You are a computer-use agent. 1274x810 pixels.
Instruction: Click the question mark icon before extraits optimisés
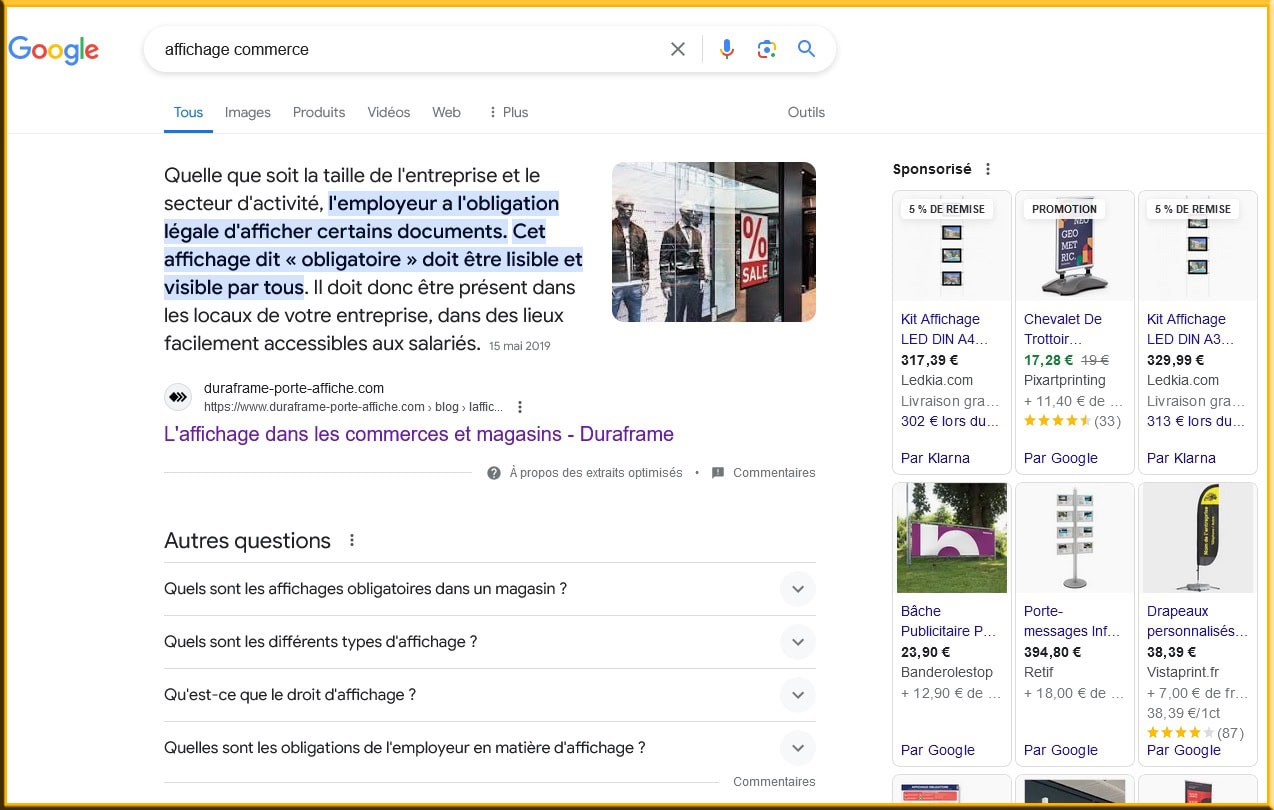494,472
